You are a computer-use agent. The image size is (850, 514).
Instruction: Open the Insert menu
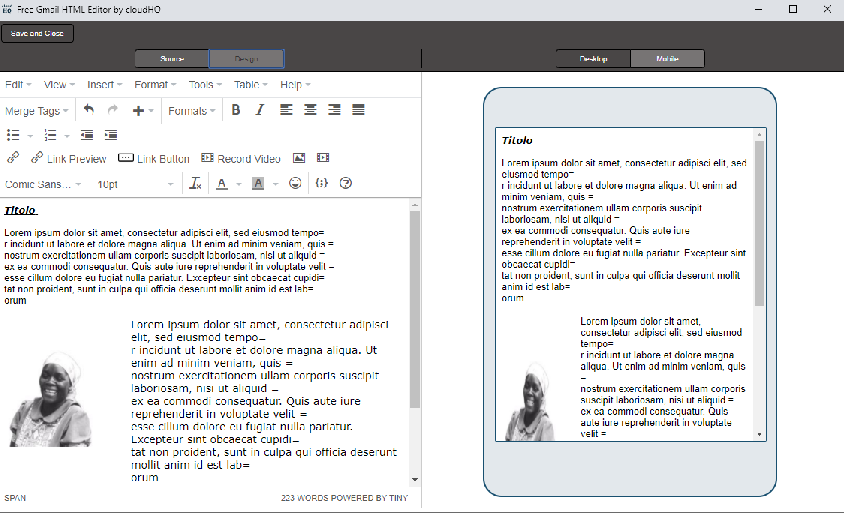[105, 85]
